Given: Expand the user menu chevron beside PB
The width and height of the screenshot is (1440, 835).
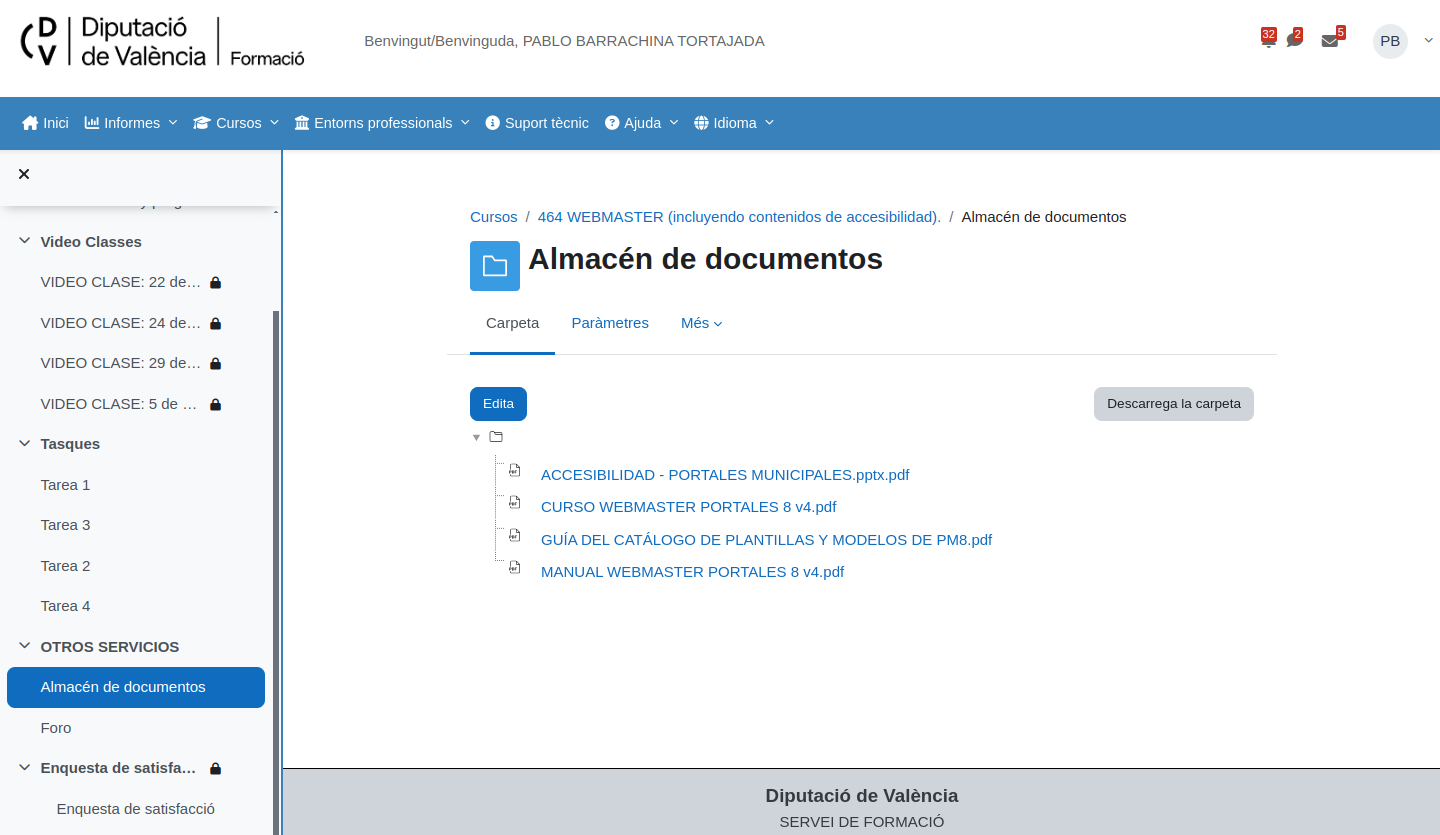Looking at the screenshot, I should pos(1428,40).
